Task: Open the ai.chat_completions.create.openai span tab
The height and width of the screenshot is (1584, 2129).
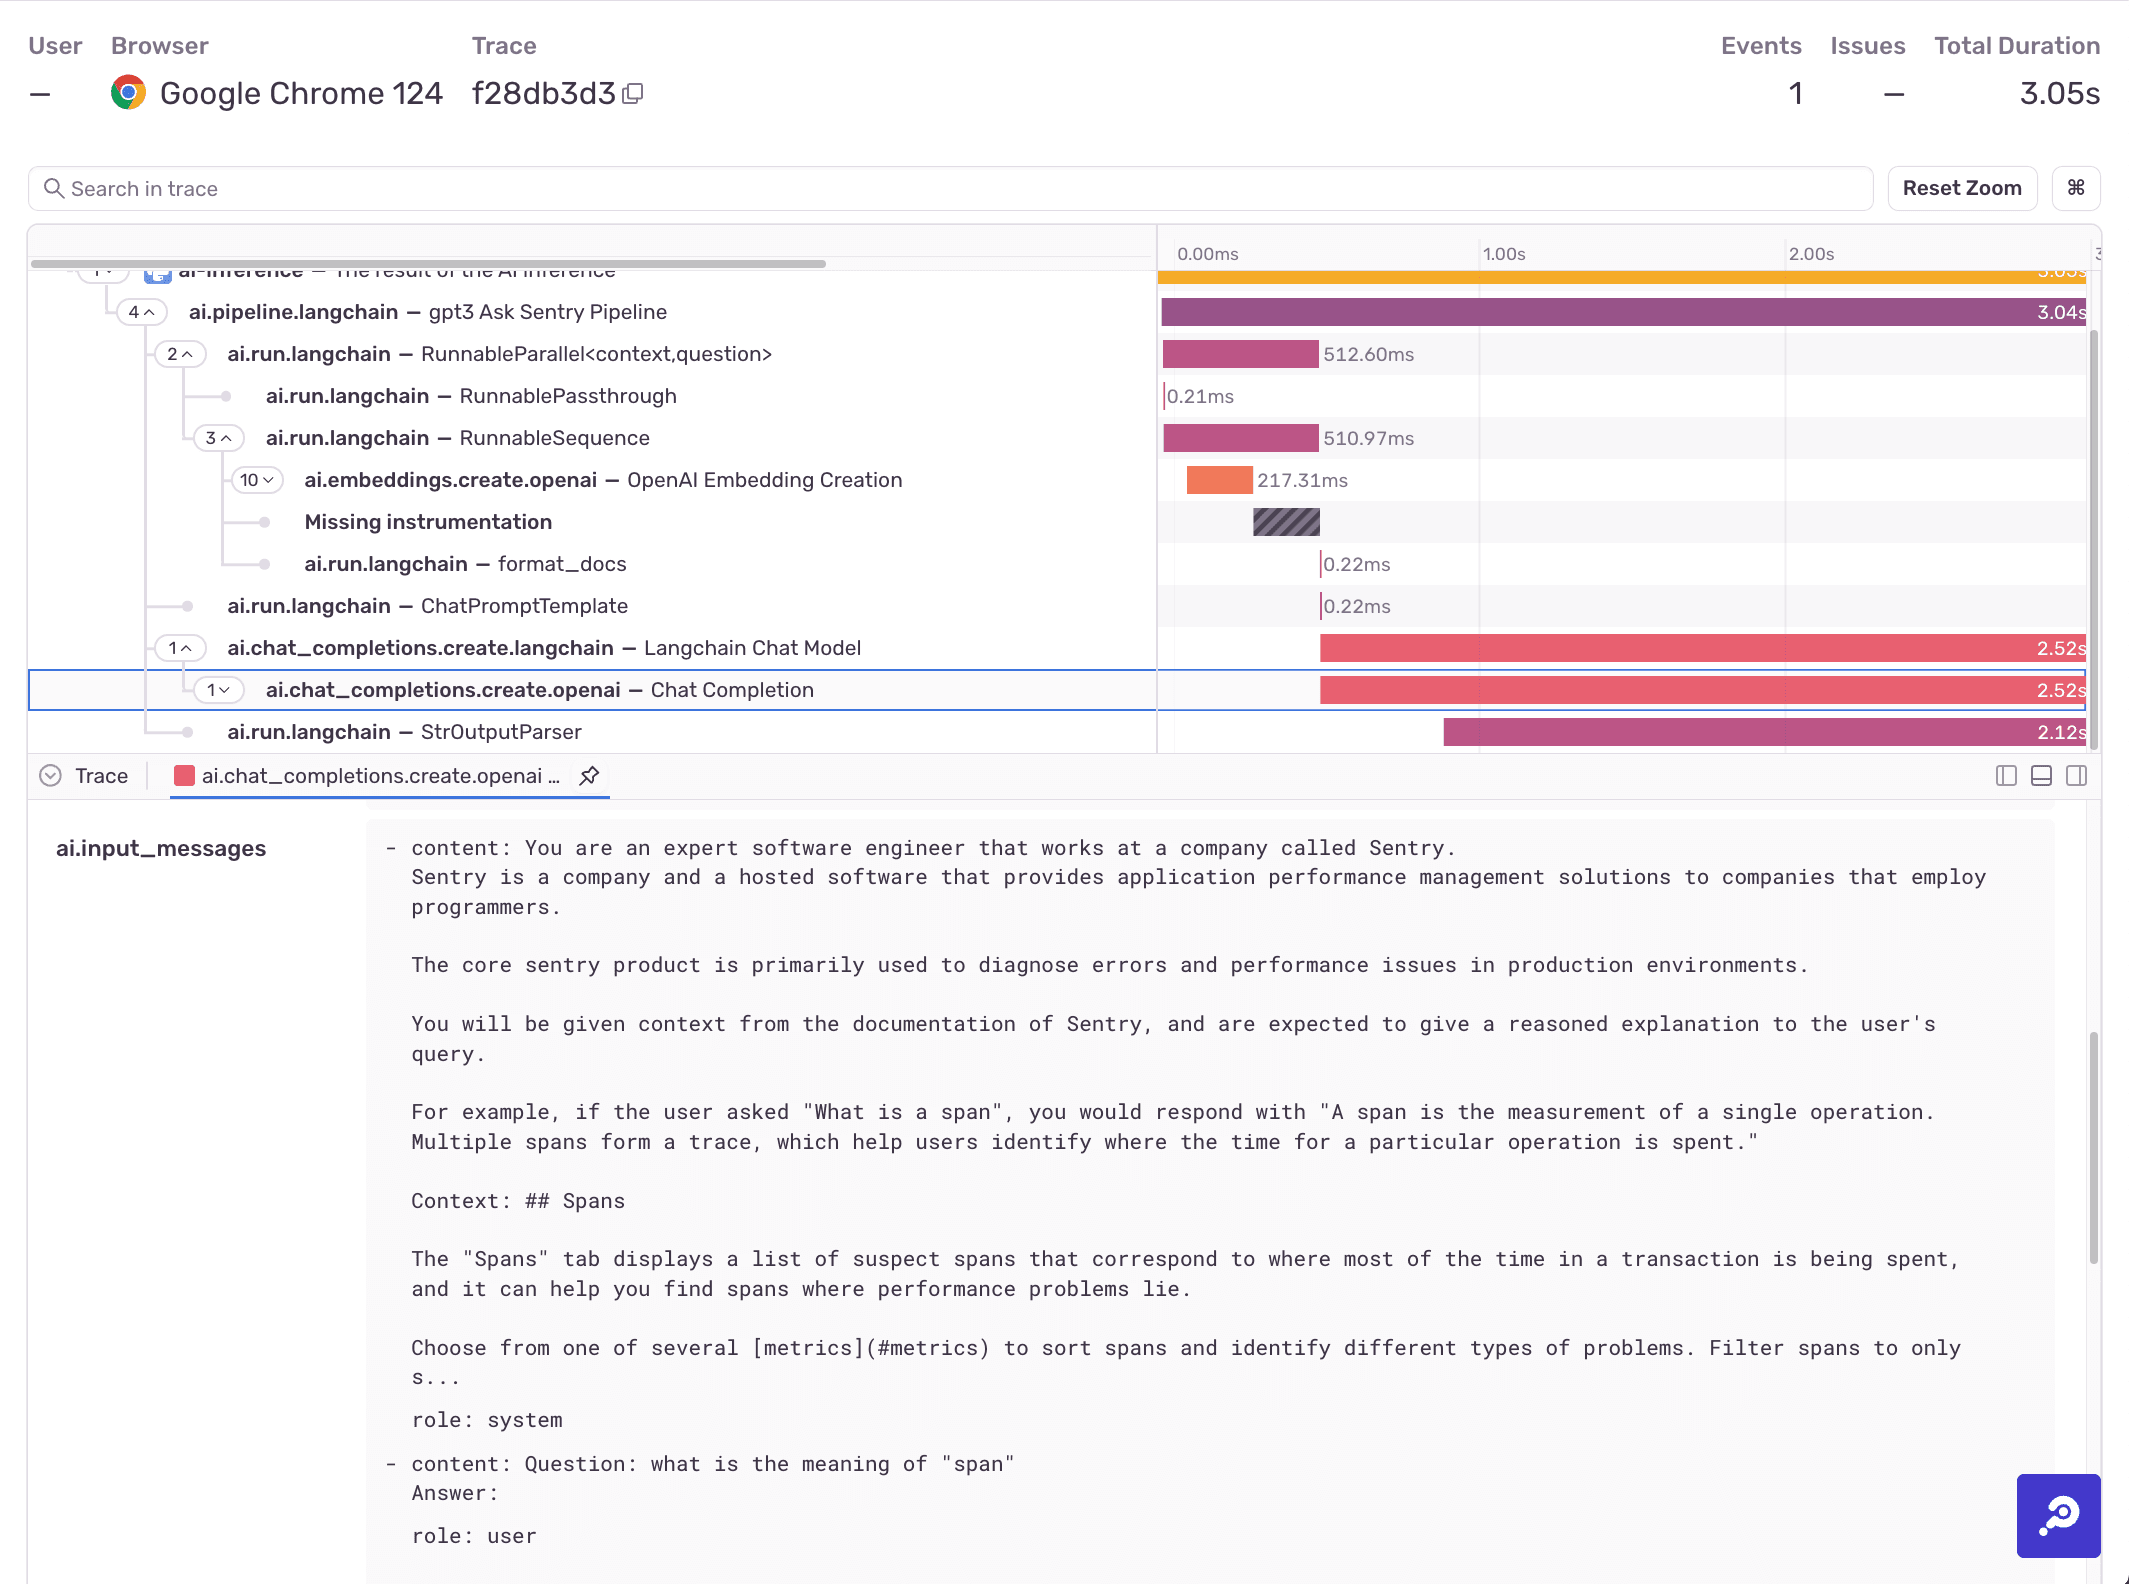Action: (380, 775)
